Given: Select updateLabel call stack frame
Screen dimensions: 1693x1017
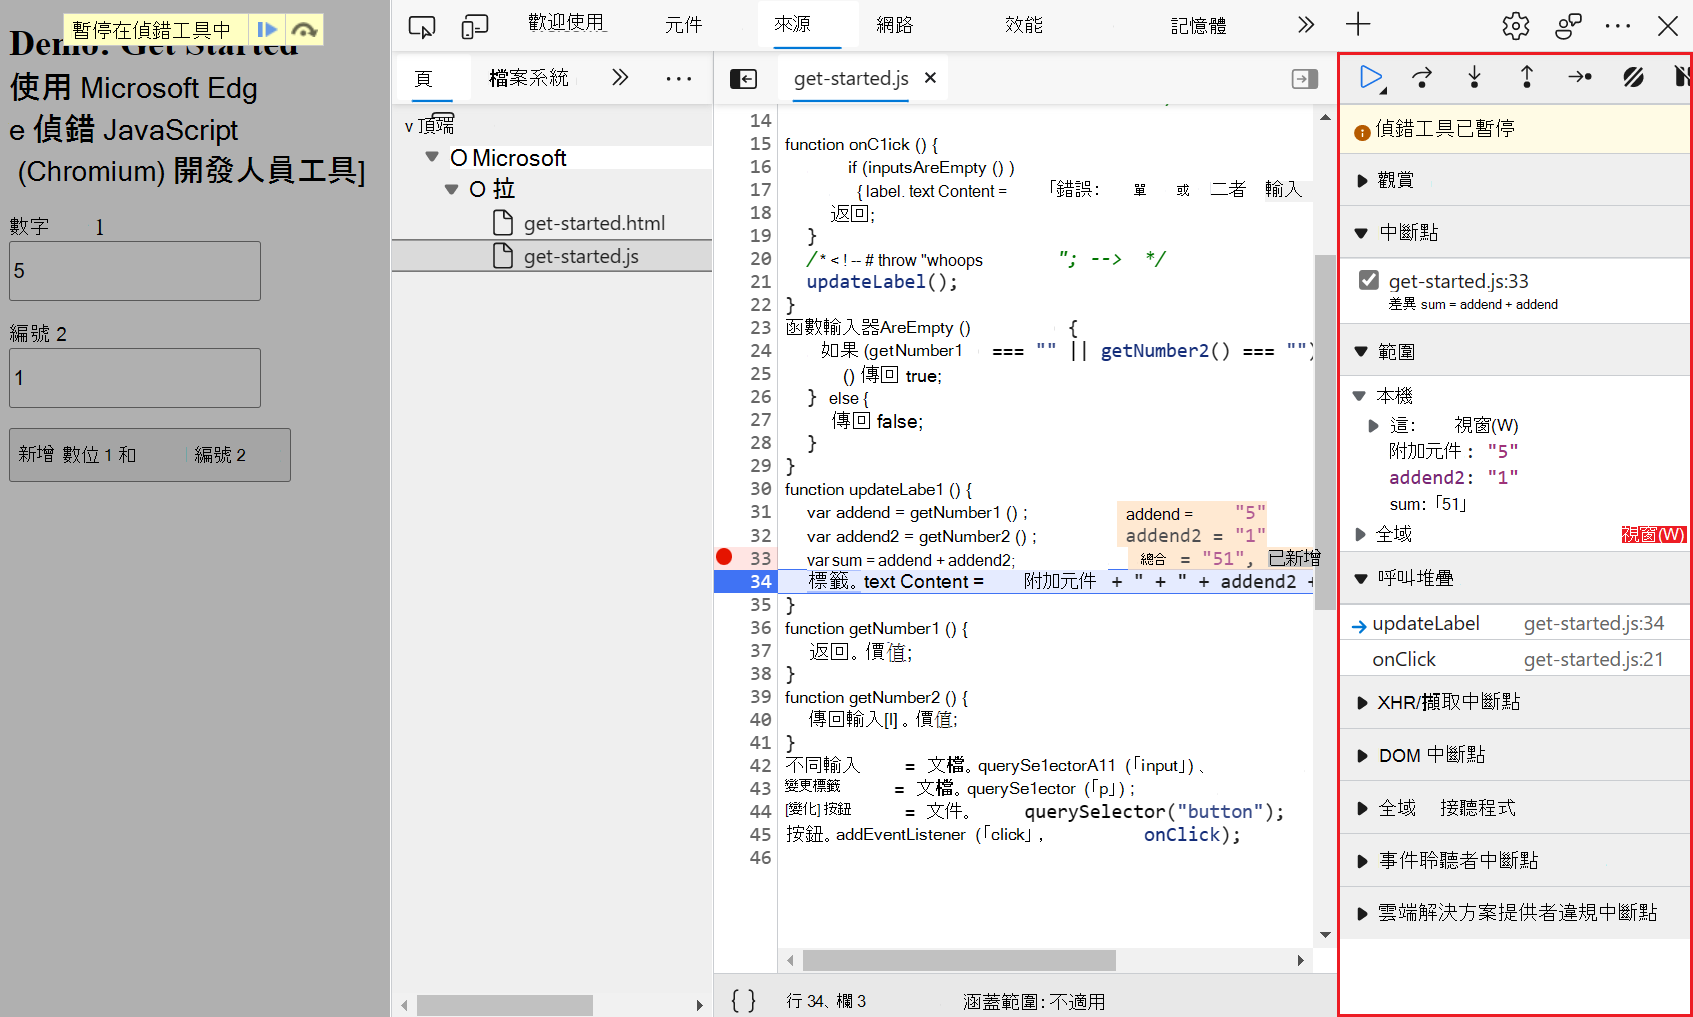Looking at the screenshot, I should click(x=1515, y=624).
